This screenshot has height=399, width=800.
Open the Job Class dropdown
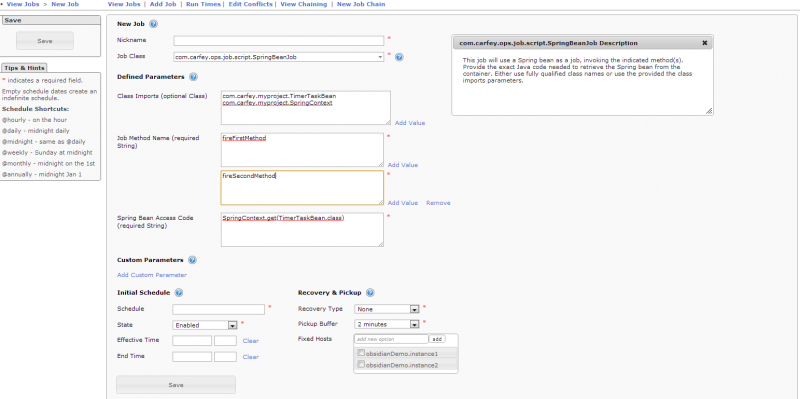tap(279, 57)
